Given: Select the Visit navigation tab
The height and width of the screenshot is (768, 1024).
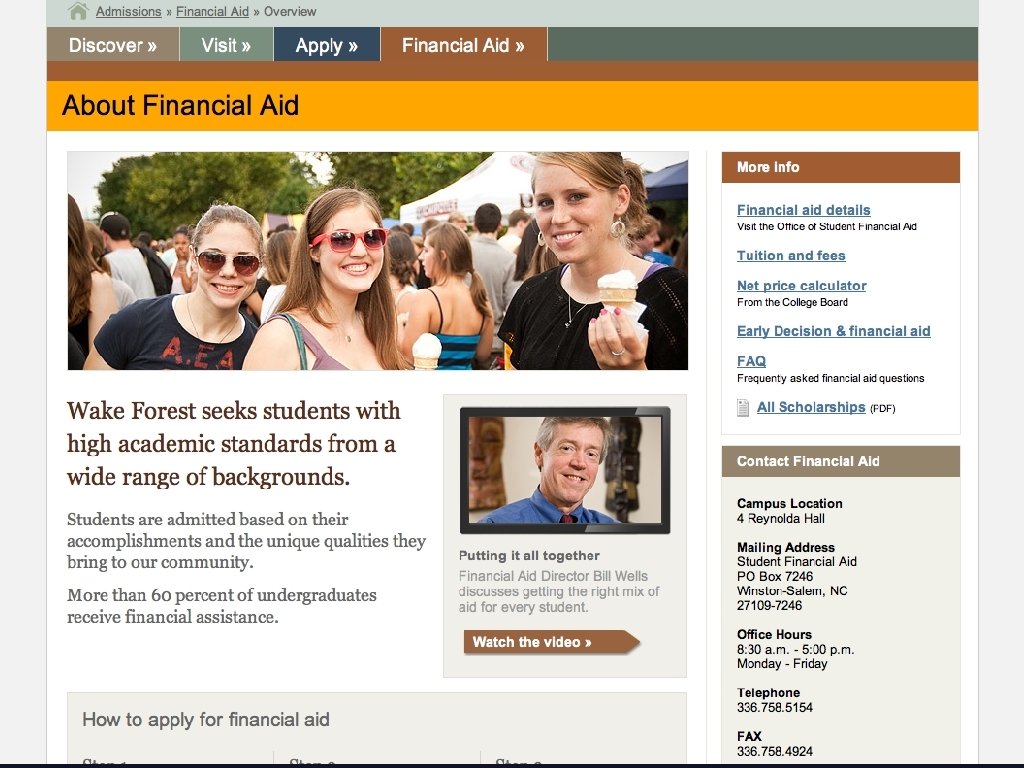Looking at the screenshot, I should (226, 44).
